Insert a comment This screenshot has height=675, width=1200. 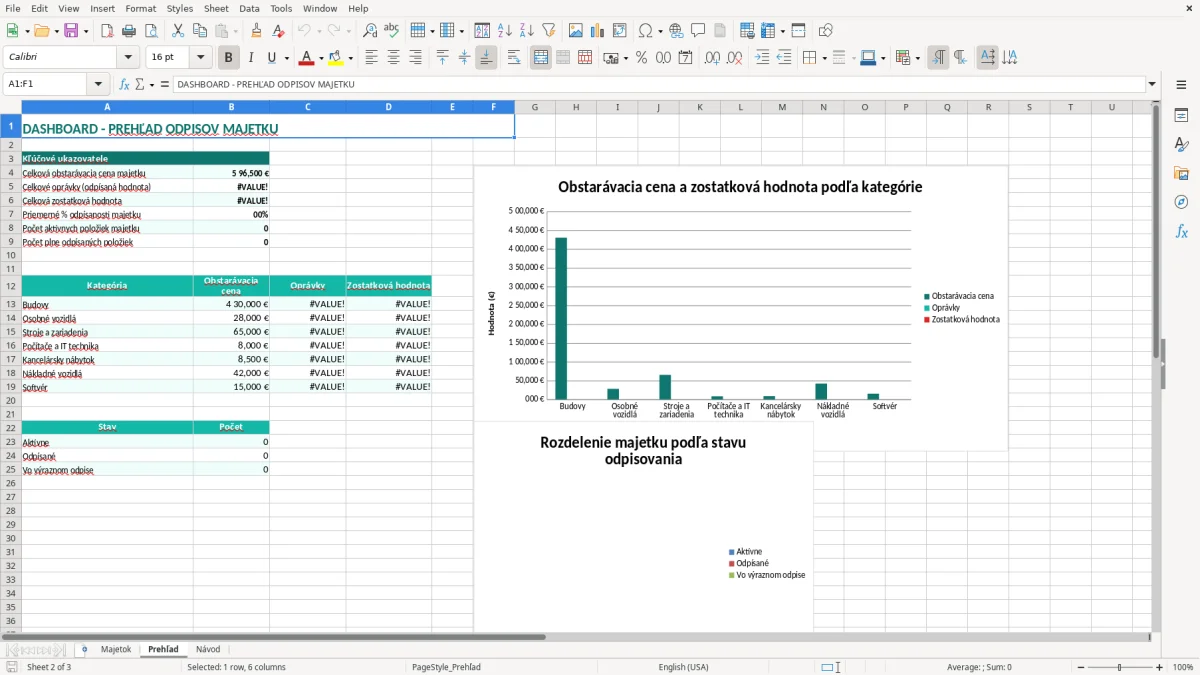click(698, 31)
